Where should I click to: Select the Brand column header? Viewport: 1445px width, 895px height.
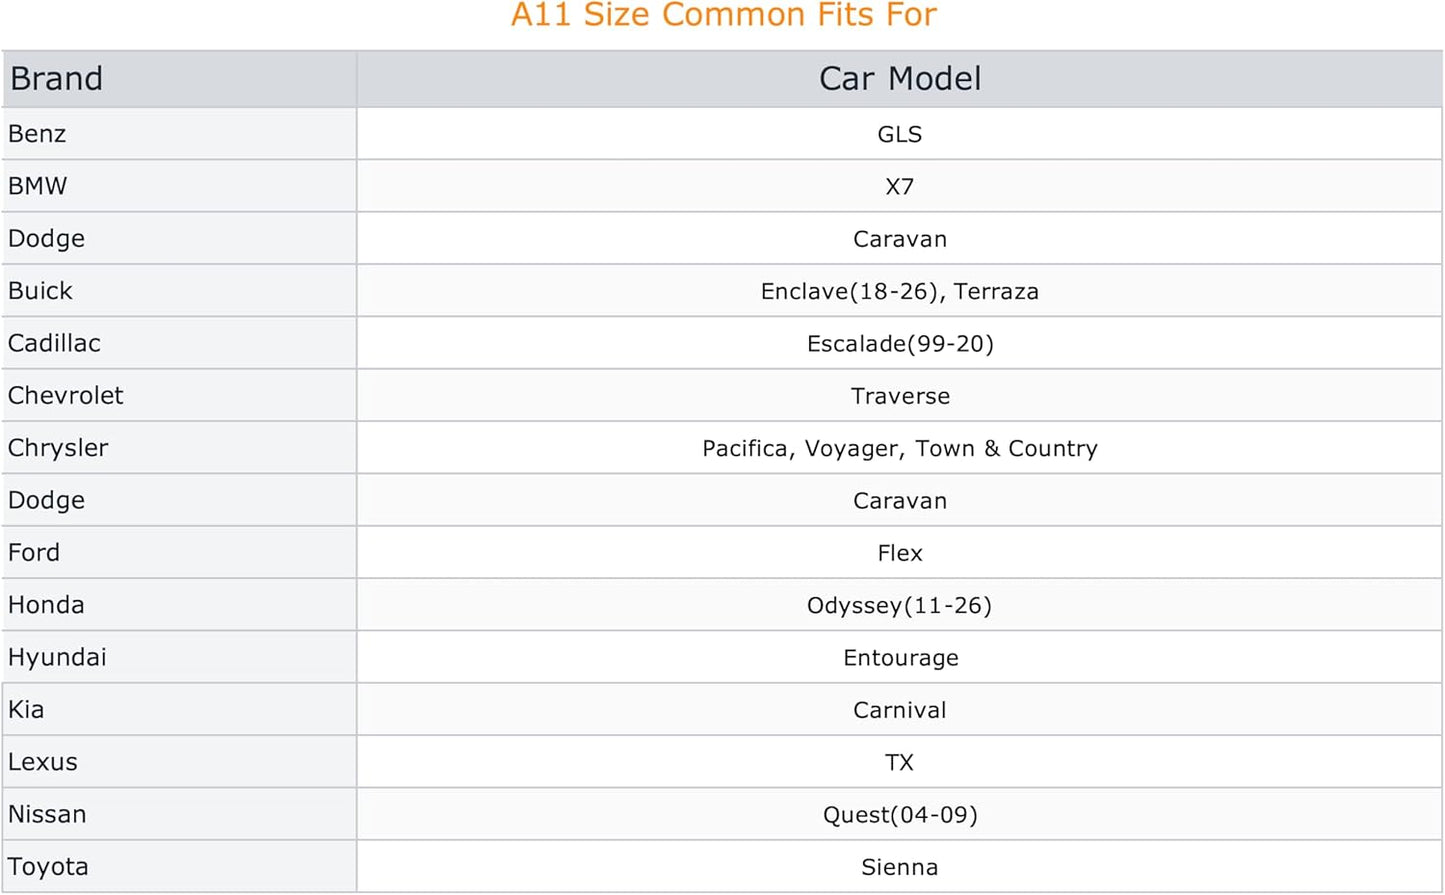click(179, 79)
